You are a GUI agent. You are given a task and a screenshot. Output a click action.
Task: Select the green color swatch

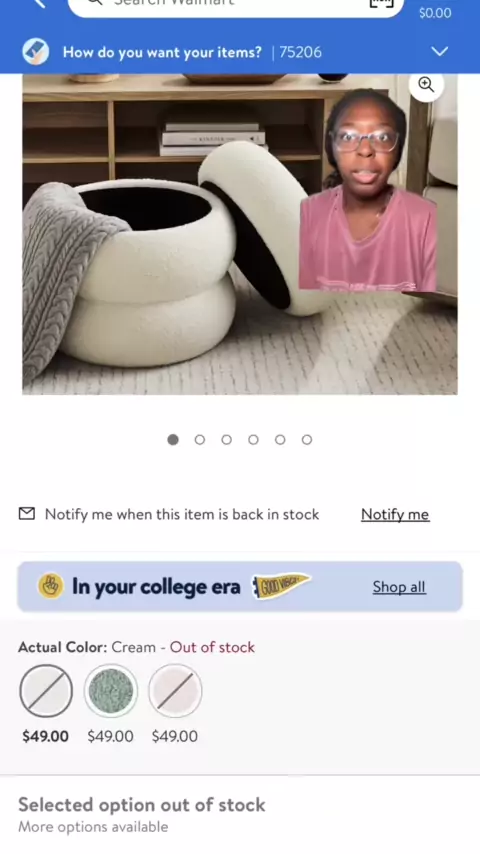[111, 691]
